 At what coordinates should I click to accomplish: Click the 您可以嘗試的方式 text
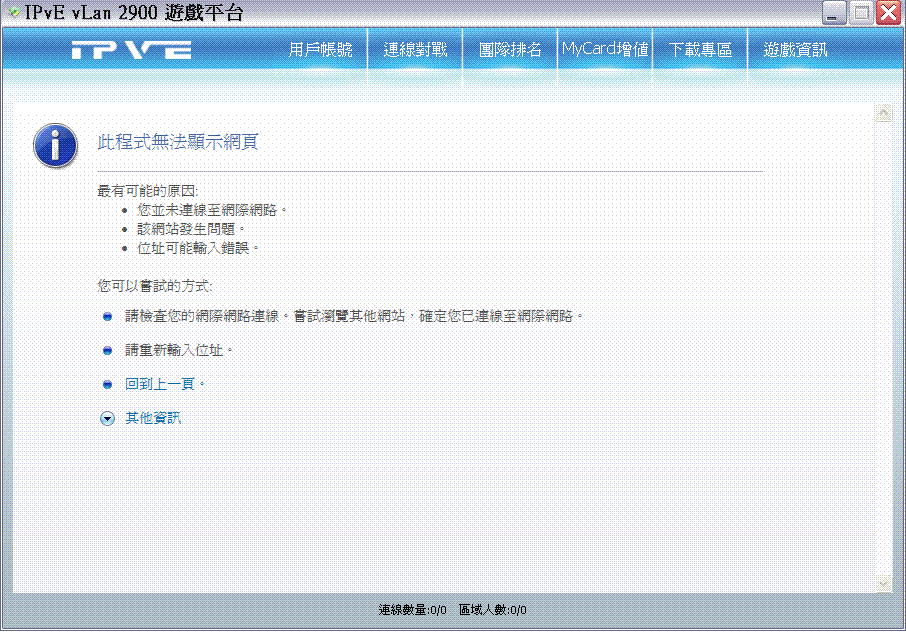click(x=154, y=286)
